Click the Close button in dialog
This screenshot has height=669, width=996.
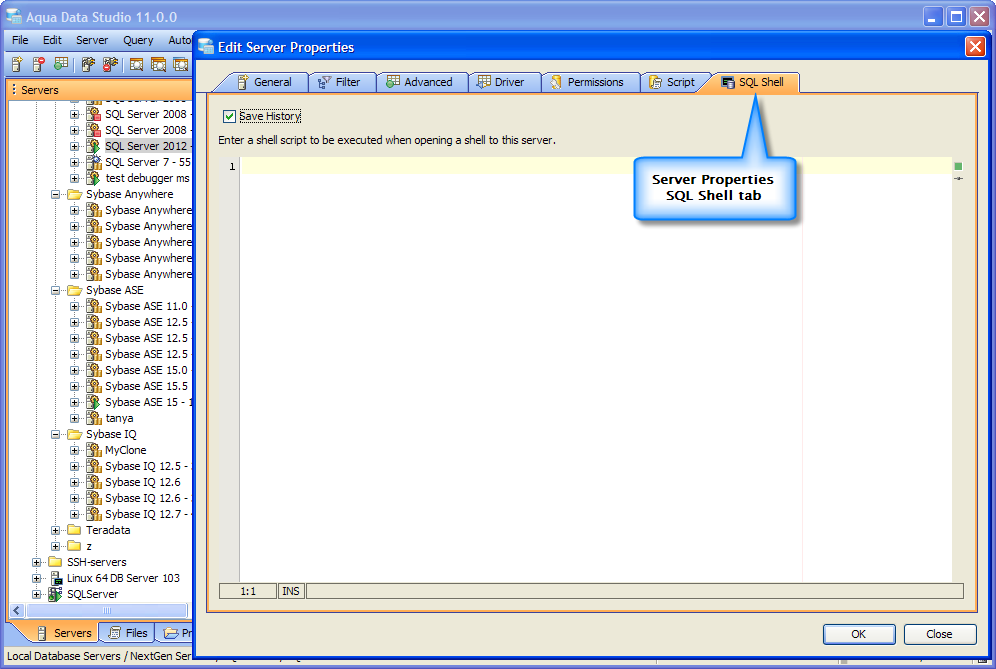[x=939, y=634]
